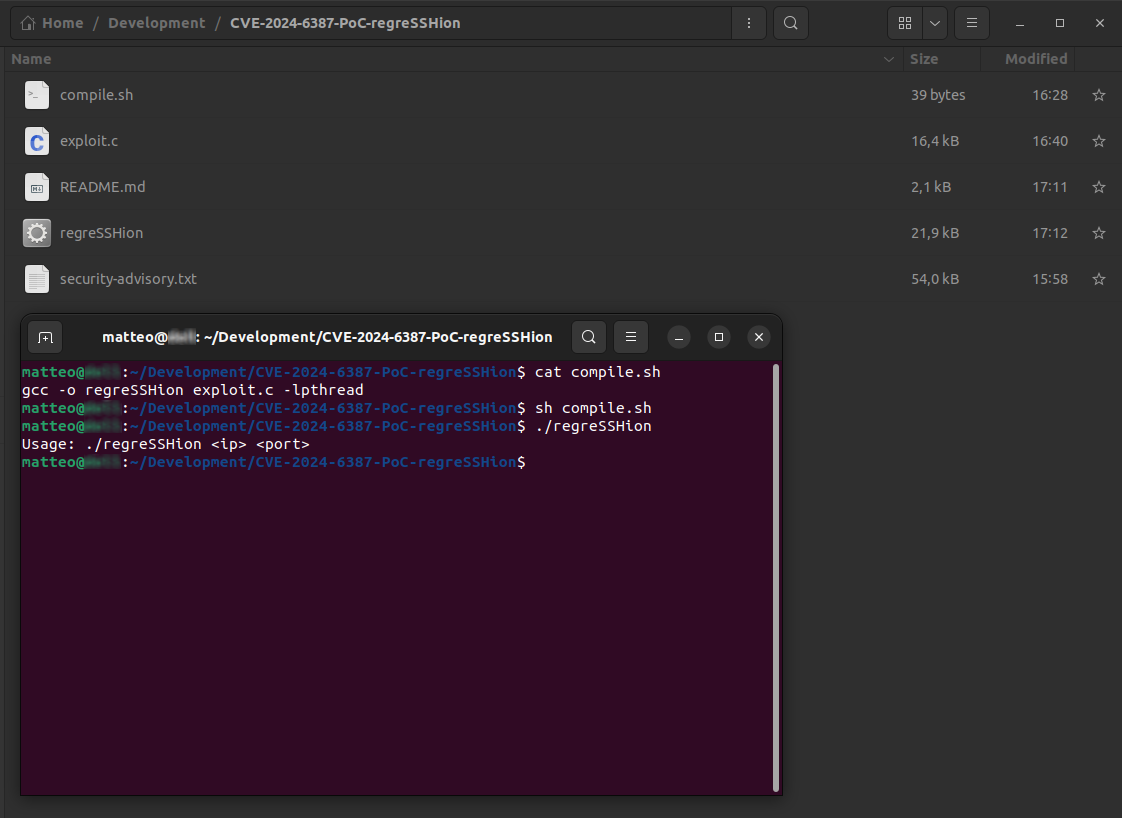
Task: Maximize the terminal window
Action: 719,337
